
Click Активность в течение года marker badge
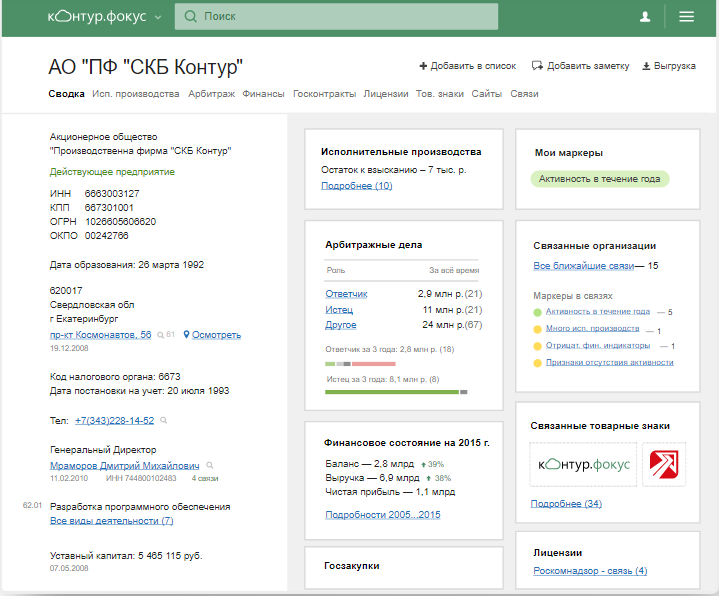tap(600, 179)
